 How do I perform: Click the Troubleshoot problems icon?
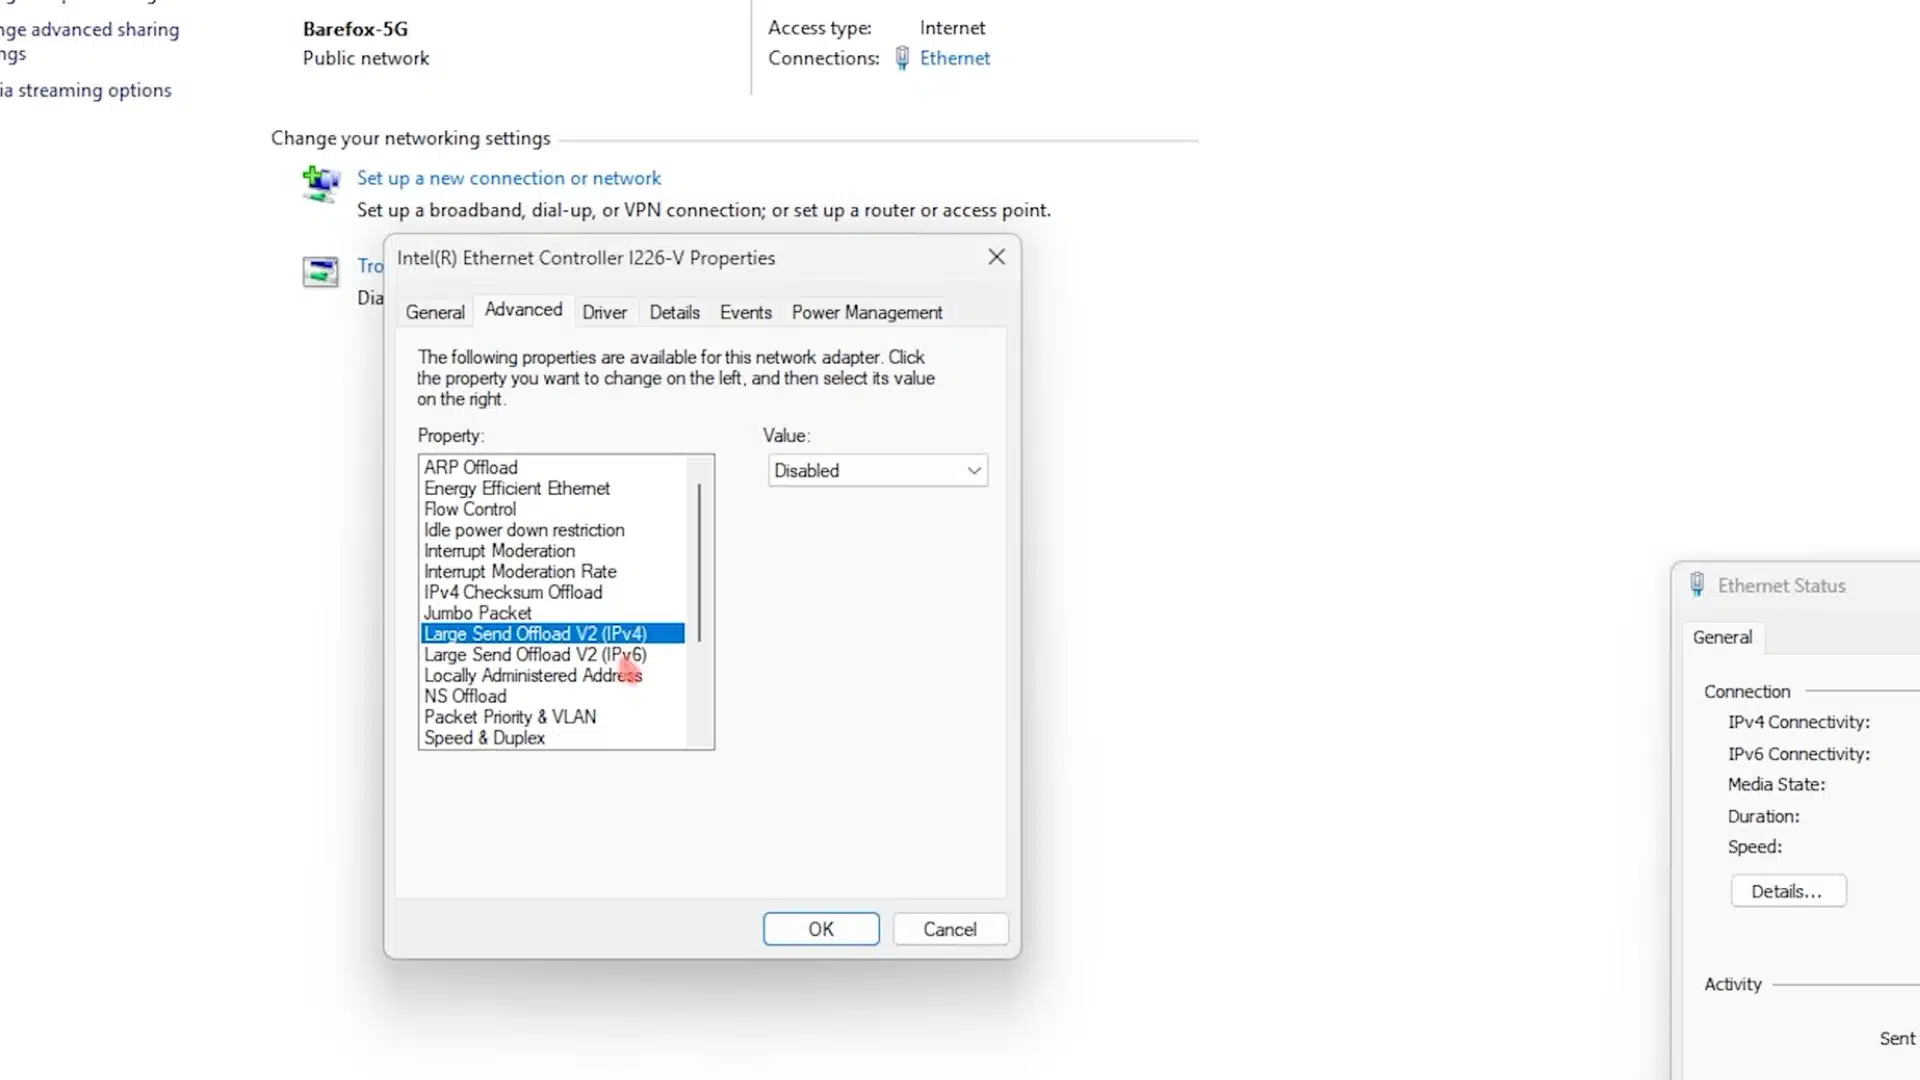(321, 271)
